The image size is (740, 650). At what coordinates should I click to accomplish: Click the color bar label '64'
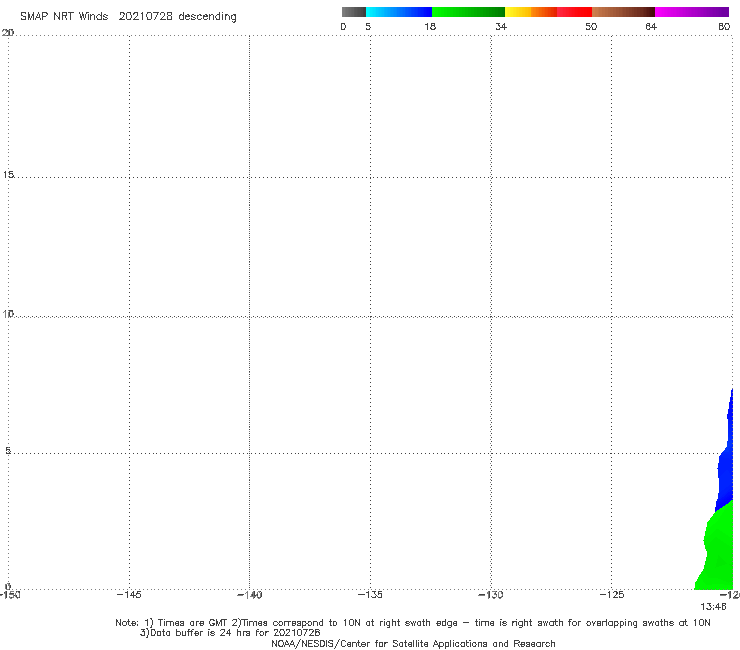[651, 26]
